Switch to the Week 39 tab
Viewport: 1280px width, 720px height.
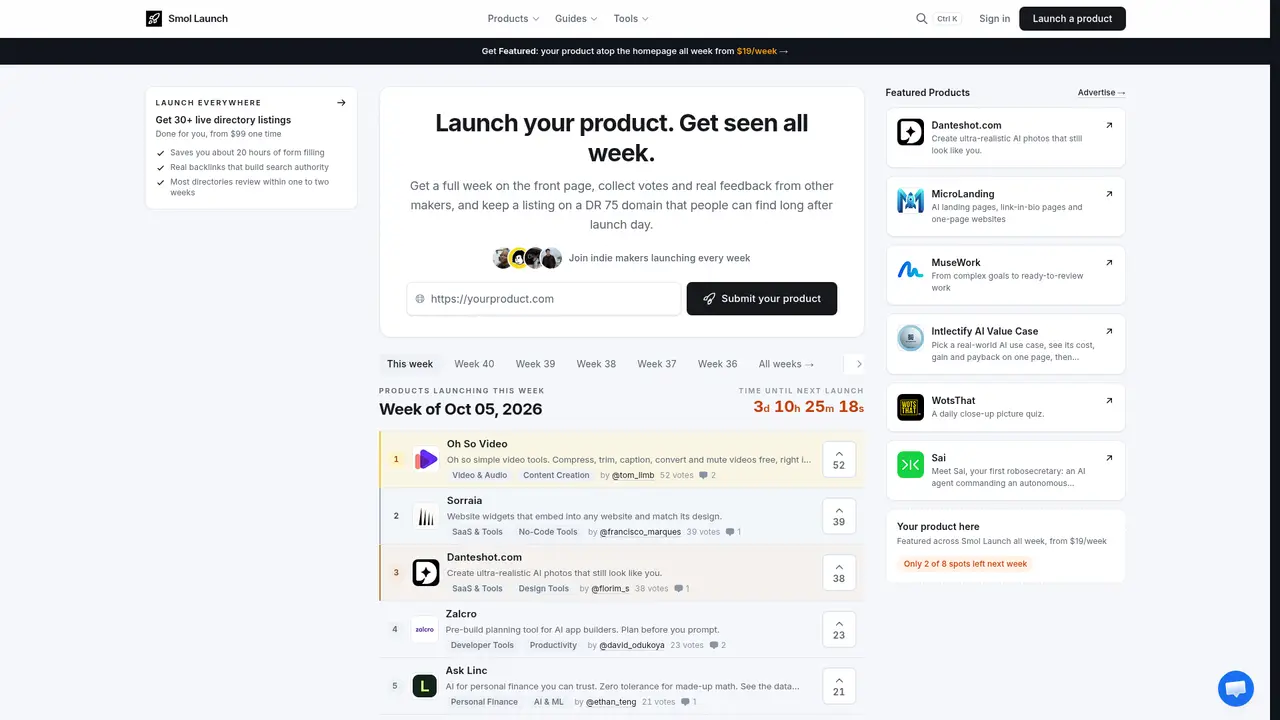click(535, 364)
